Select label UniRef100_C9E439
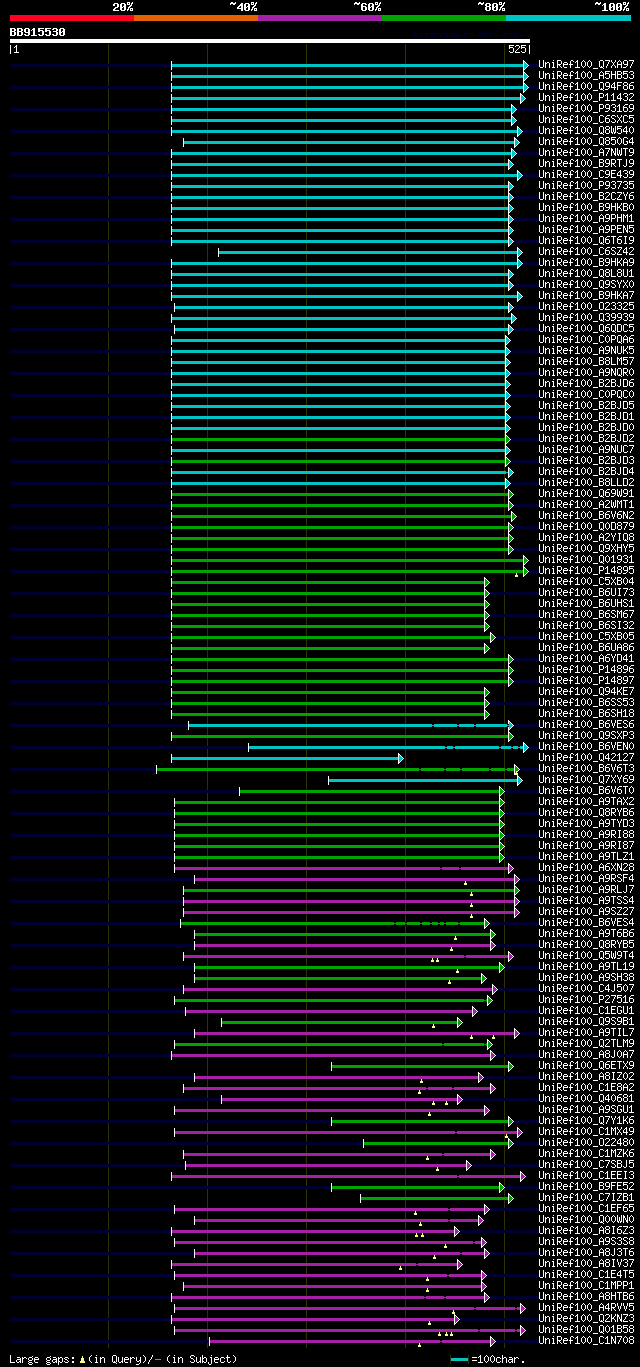The width and height of the screenshot is (640, 1367). [586, 174]
